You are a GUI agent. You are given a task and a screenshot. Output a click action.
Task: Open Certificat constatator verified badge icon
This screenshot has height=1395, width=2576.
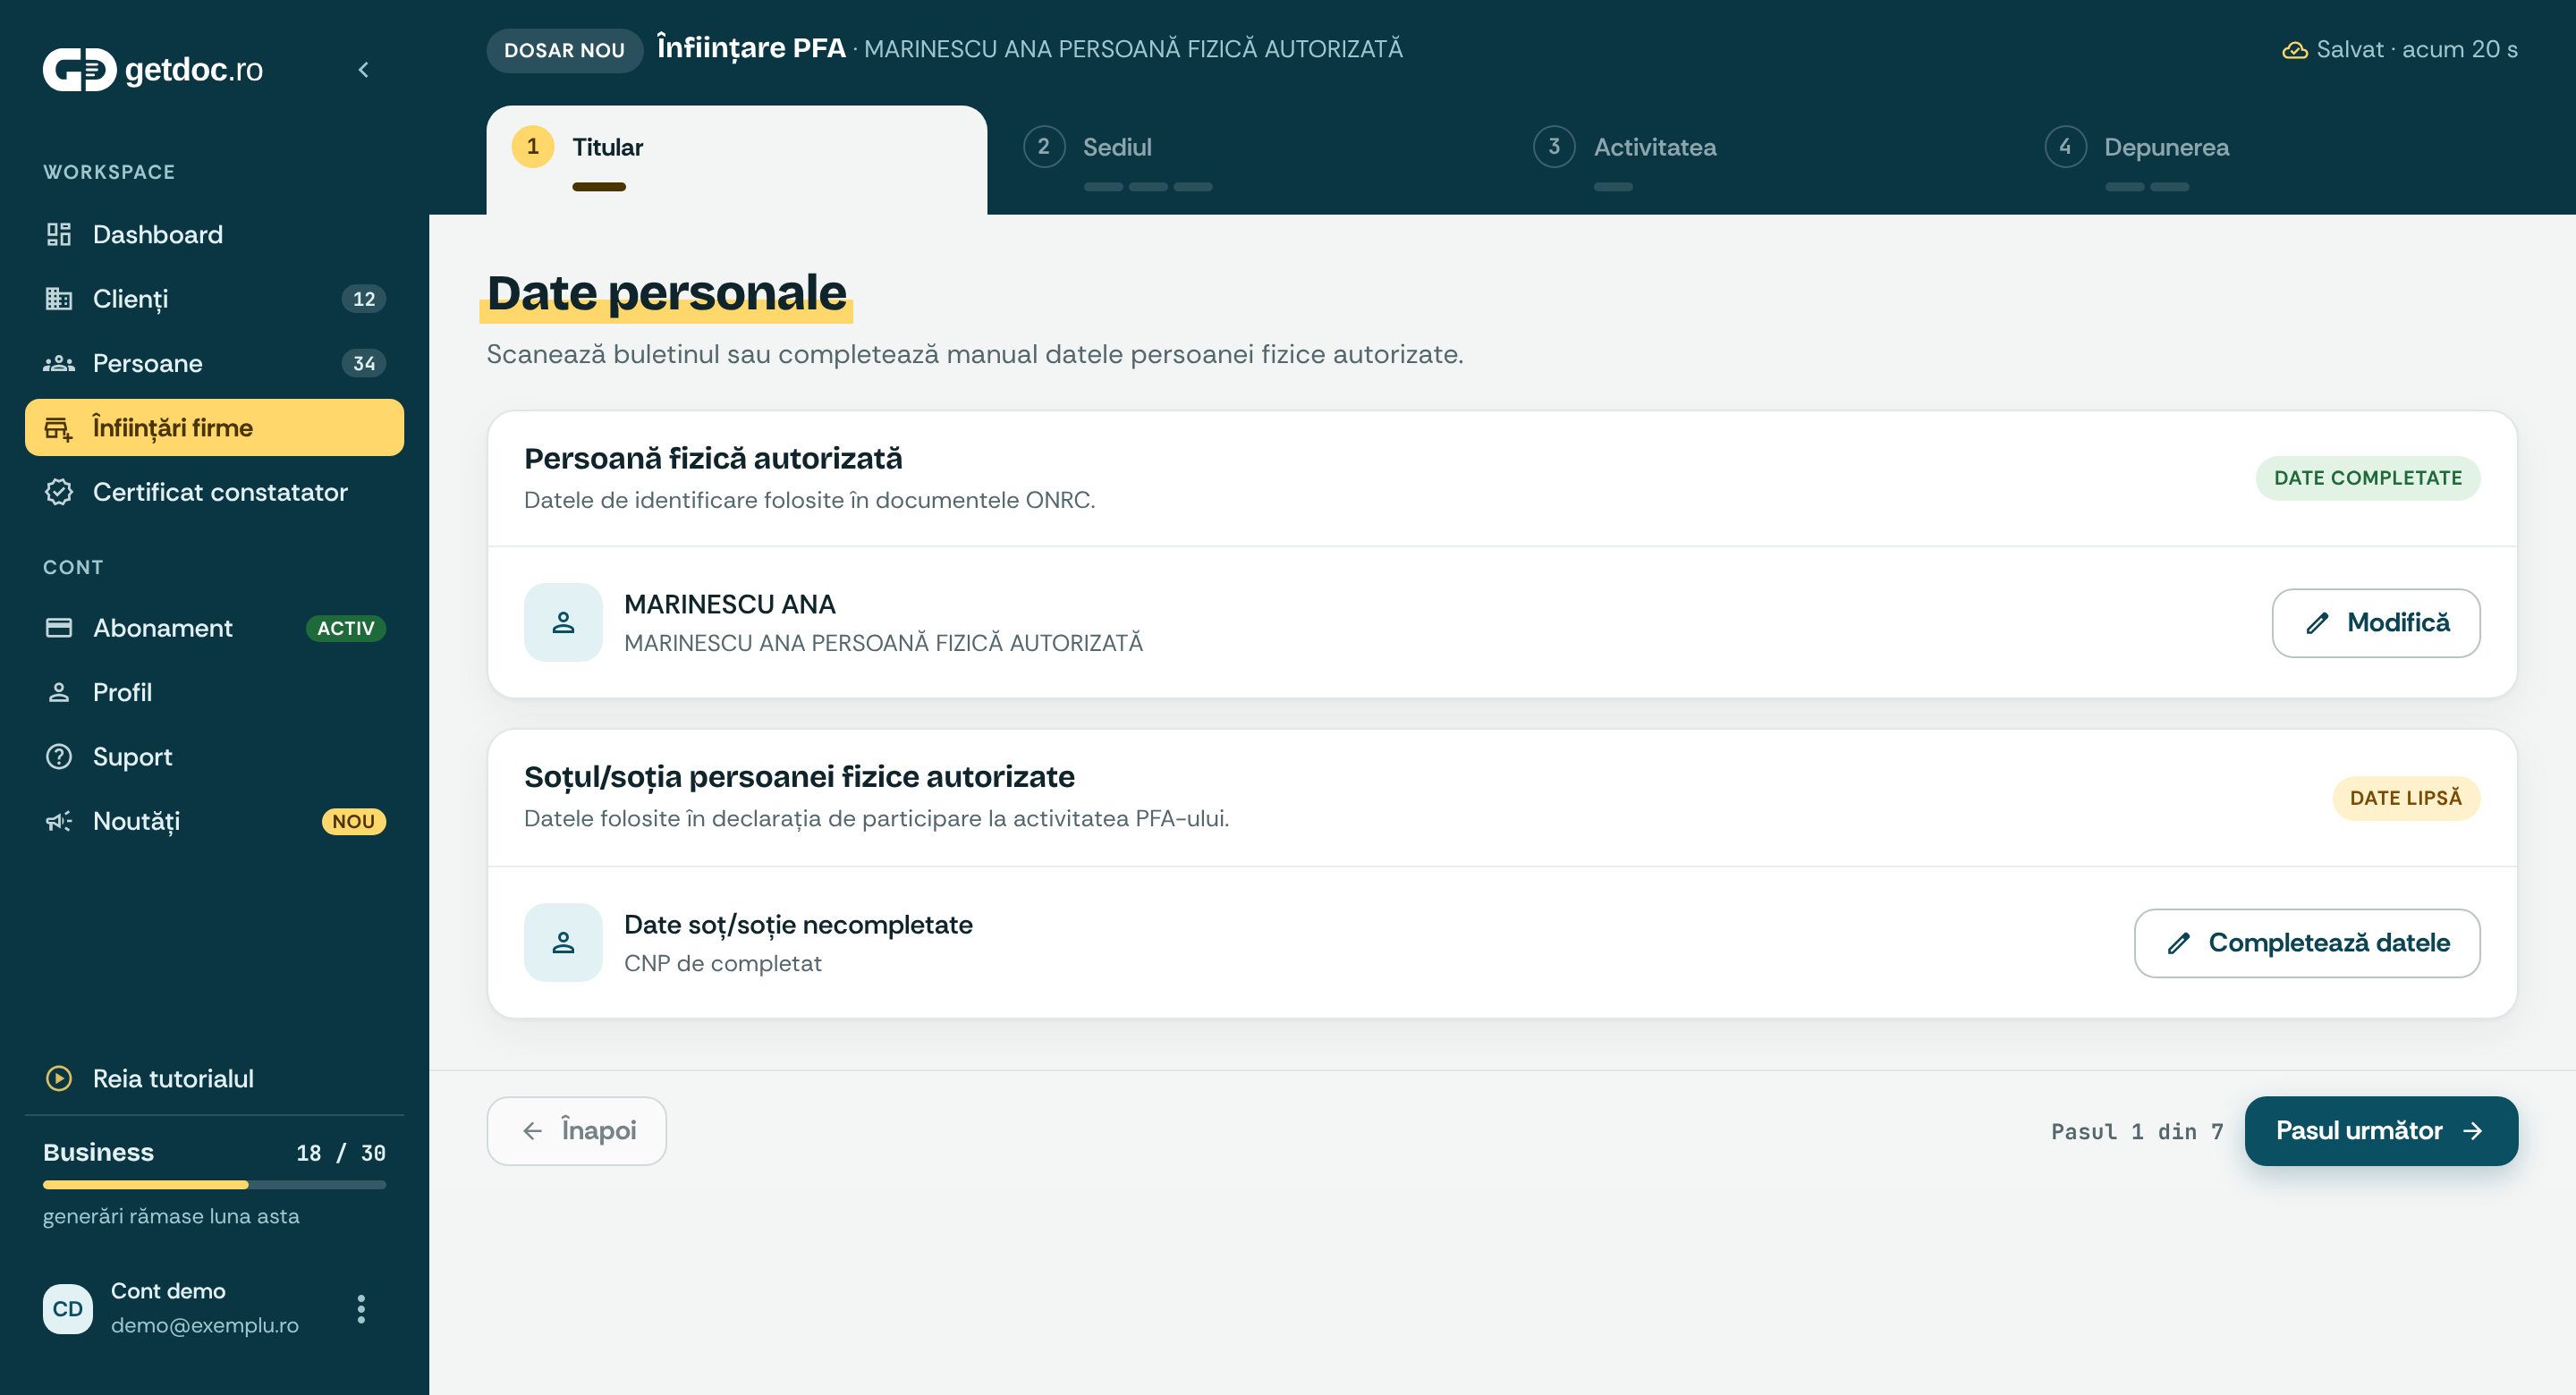pyautogui.click(x=59, y=492)
